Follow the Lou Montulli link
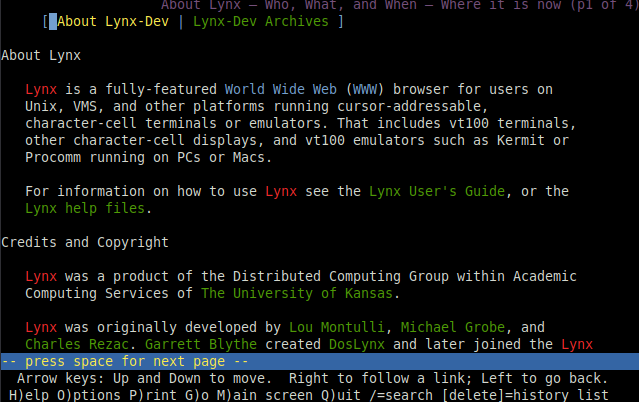The width and height of the screenshot is (639, 402). coord(337,327)
